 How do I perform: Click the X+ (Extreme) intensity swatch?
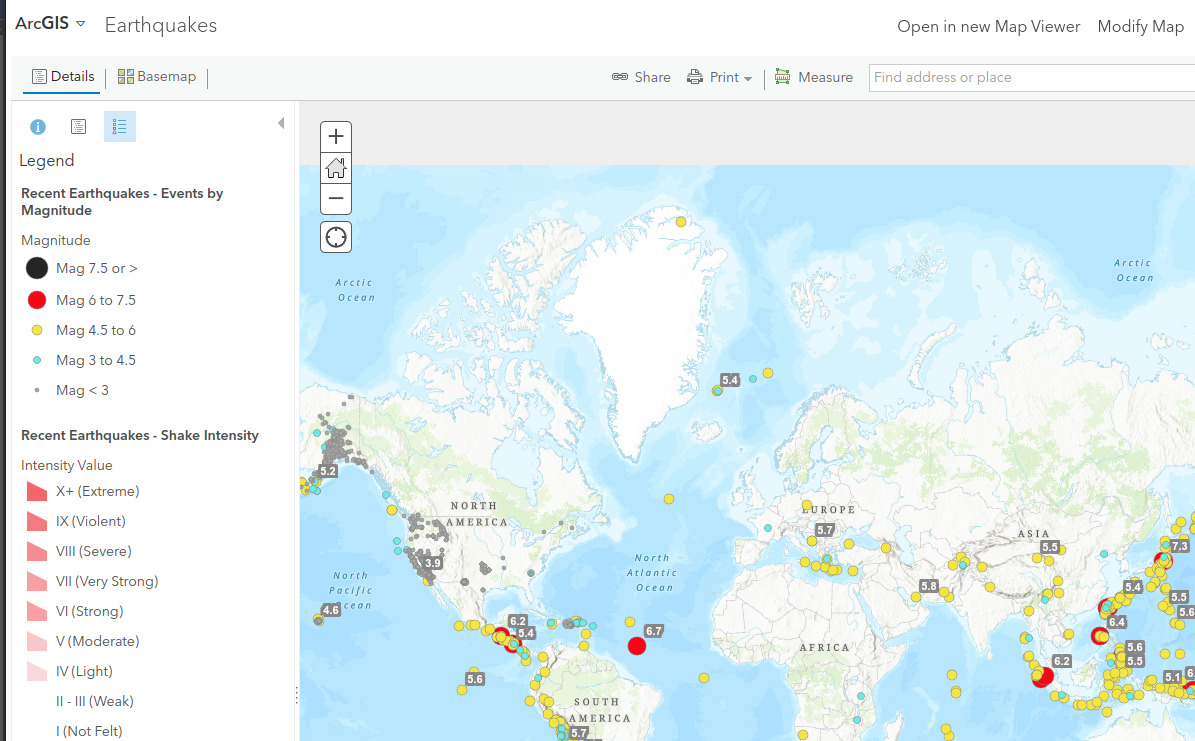37,491
